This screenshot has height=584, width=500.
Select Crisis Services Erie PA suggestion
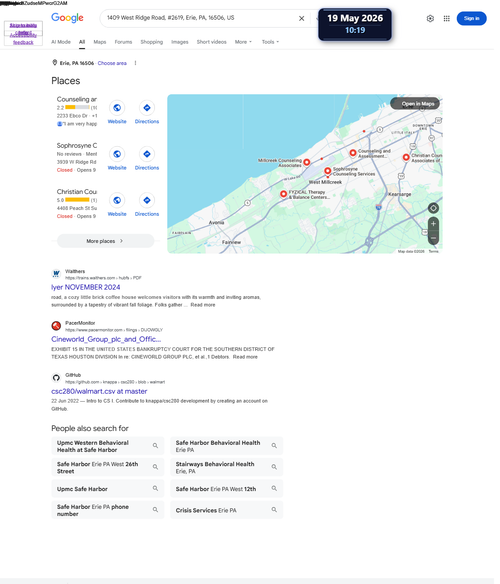[227, 510]
